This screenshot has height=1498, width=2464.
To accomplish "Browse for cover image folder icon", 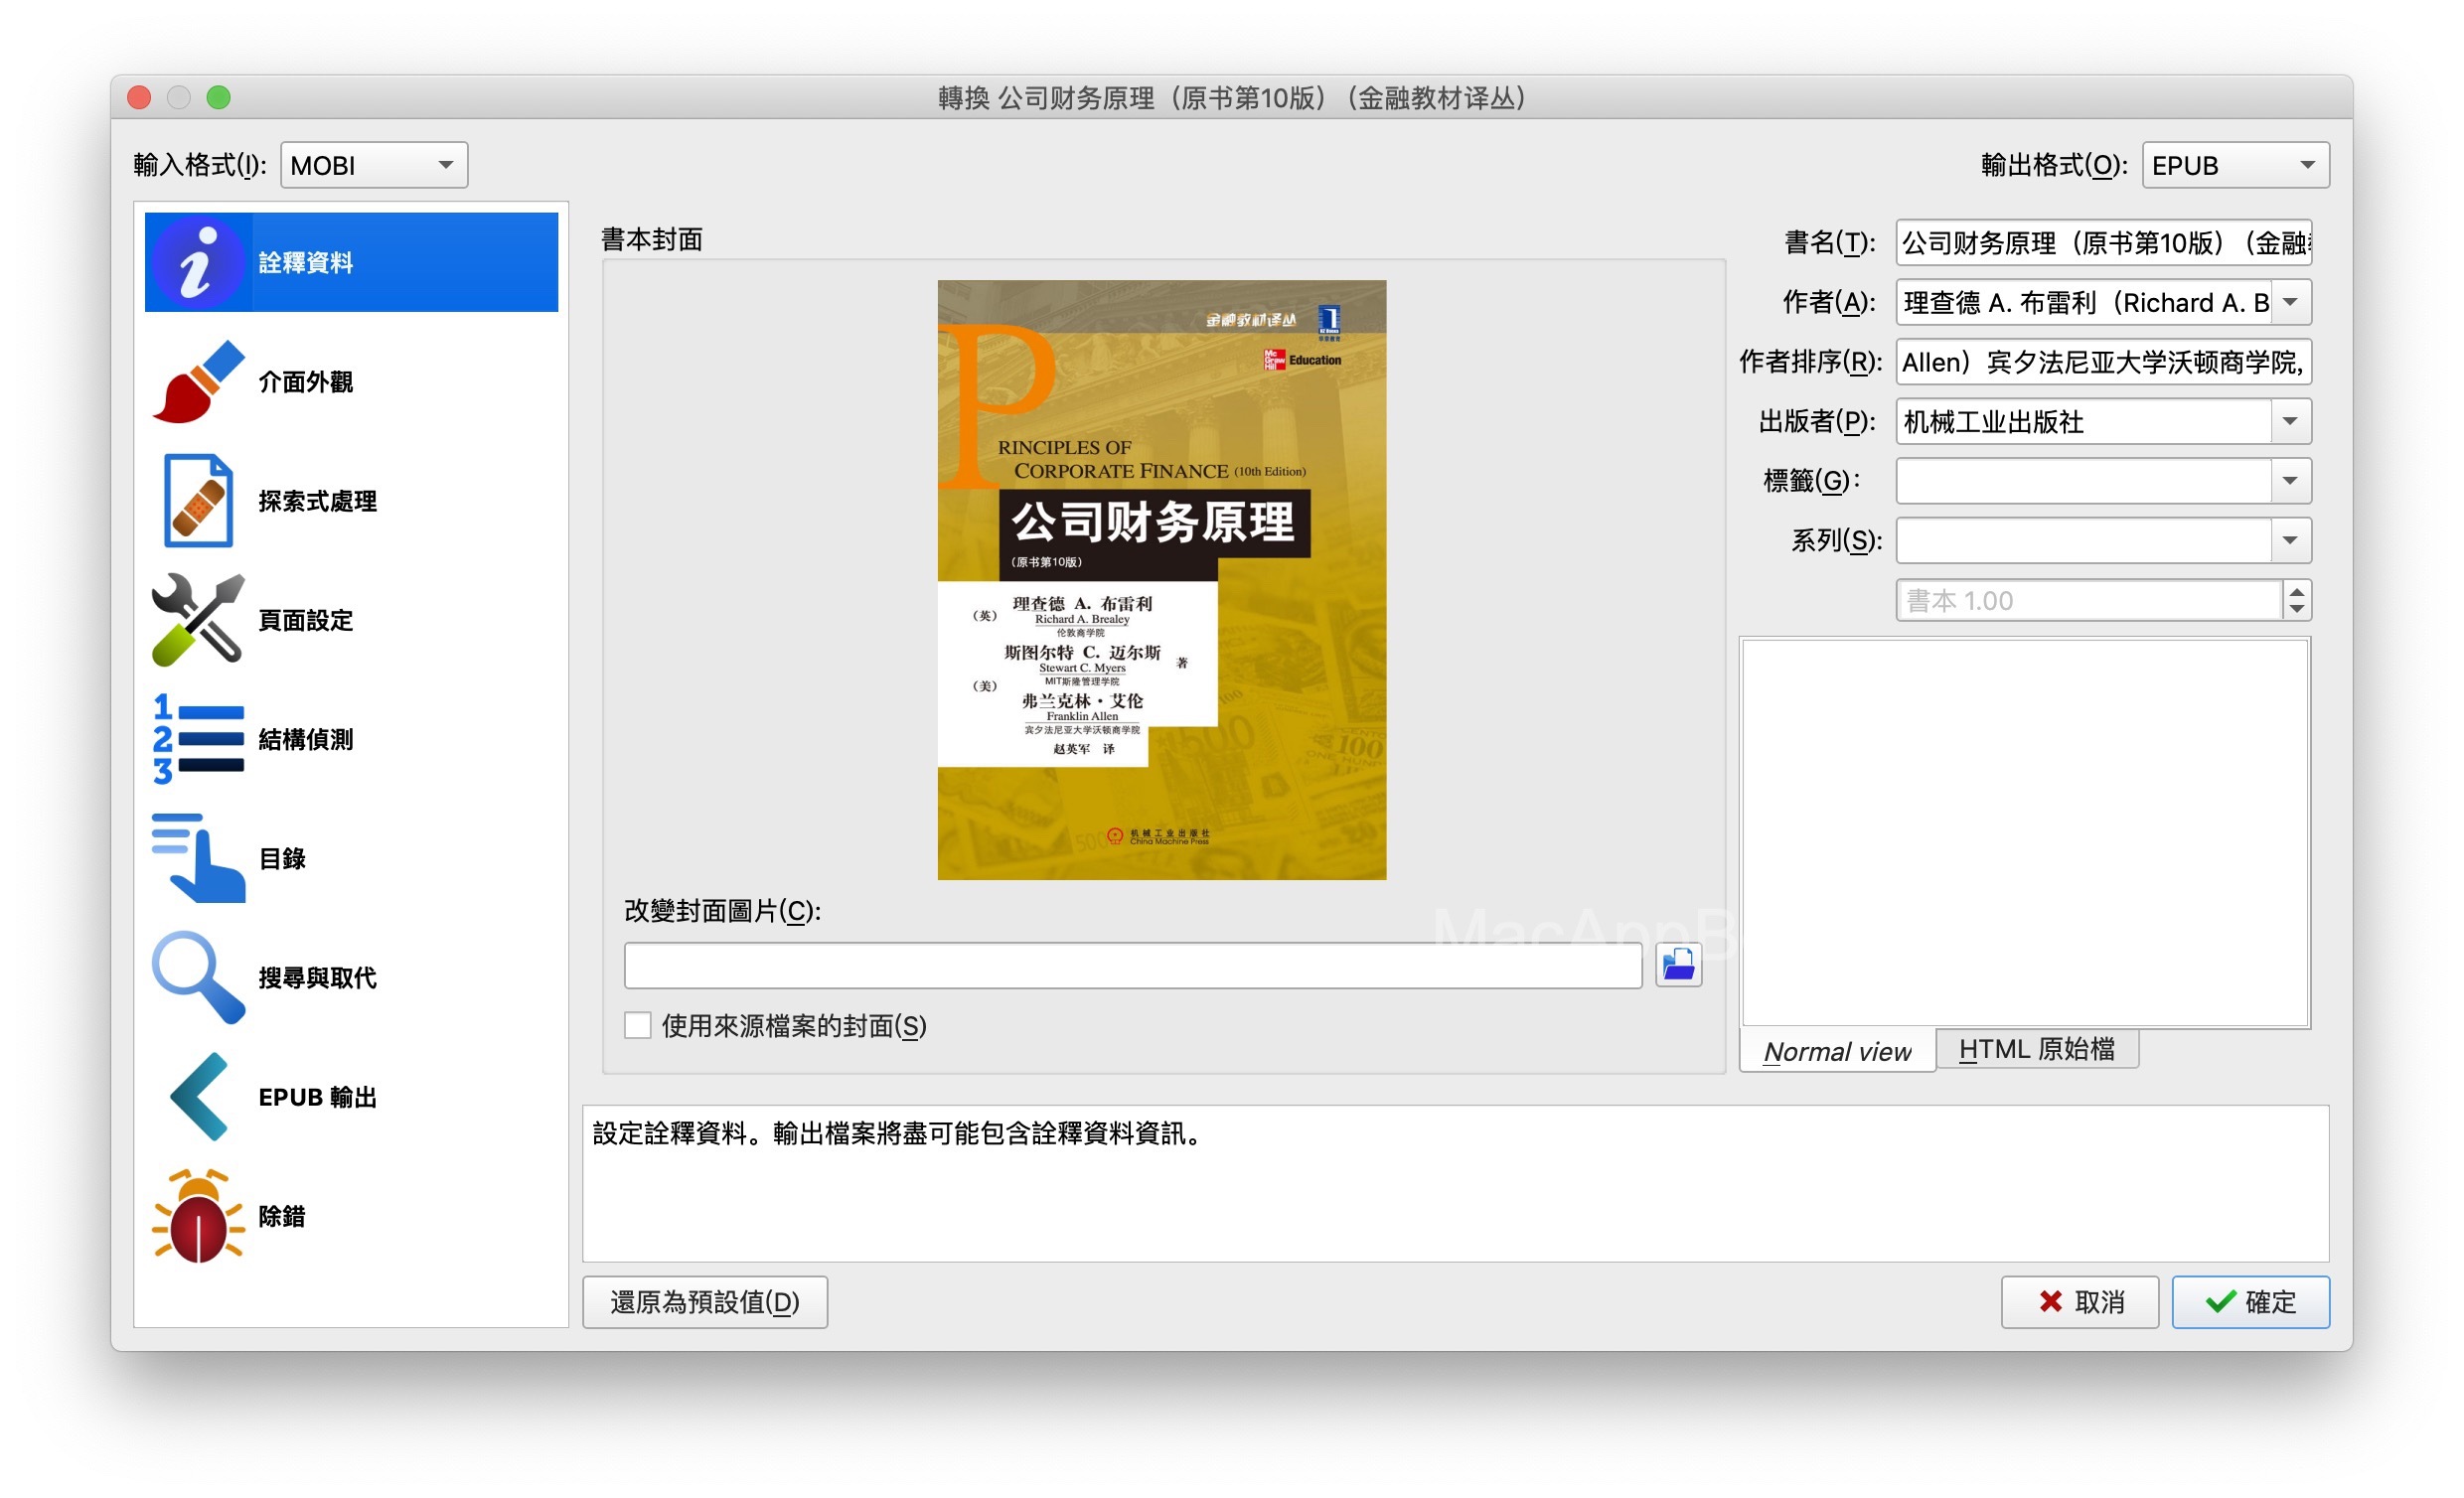I will (x=1678, y=965).
